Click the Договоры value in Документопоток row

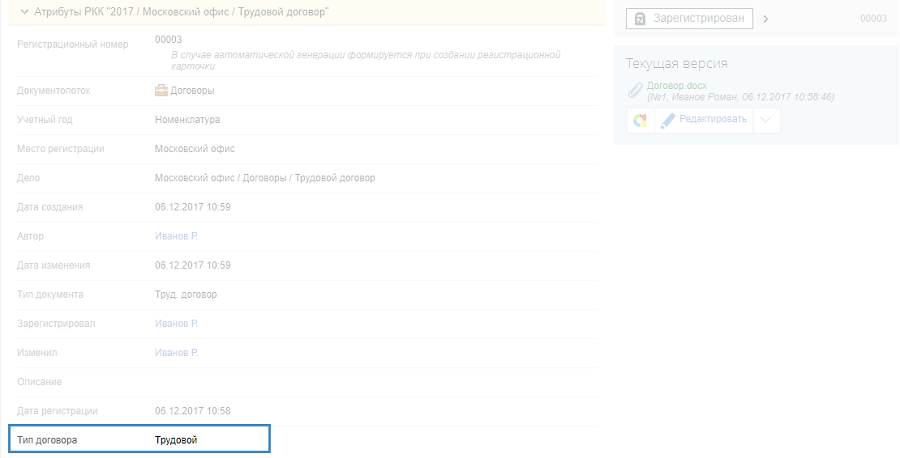193,91
